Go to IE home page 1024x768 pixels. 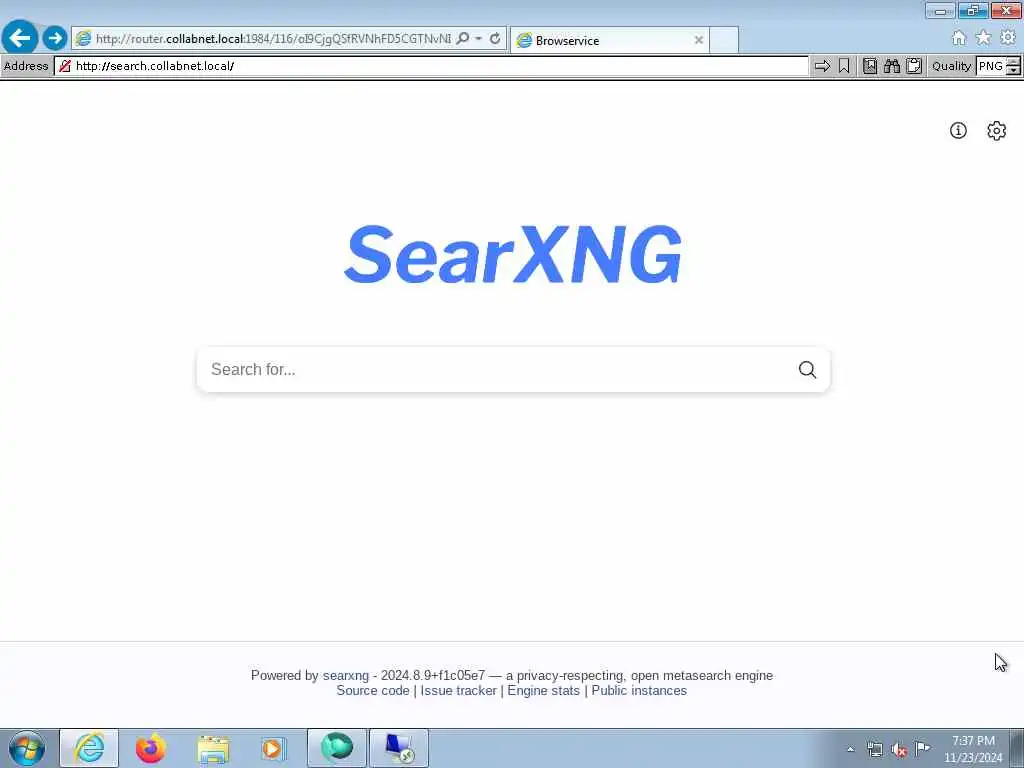[958, 38]
